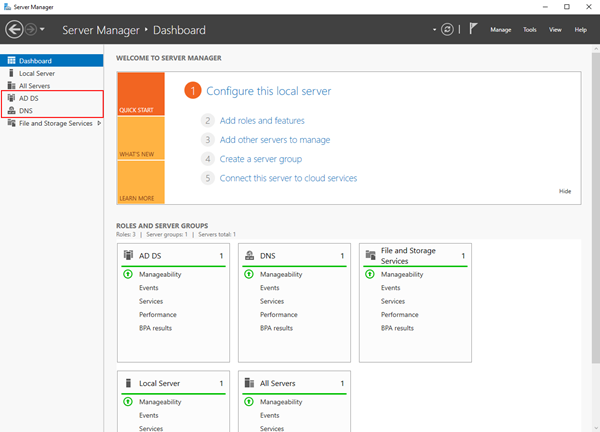This screenshot has height=432, width=600.
Task: Click Add roles and features link
Action: click(262, 121)
